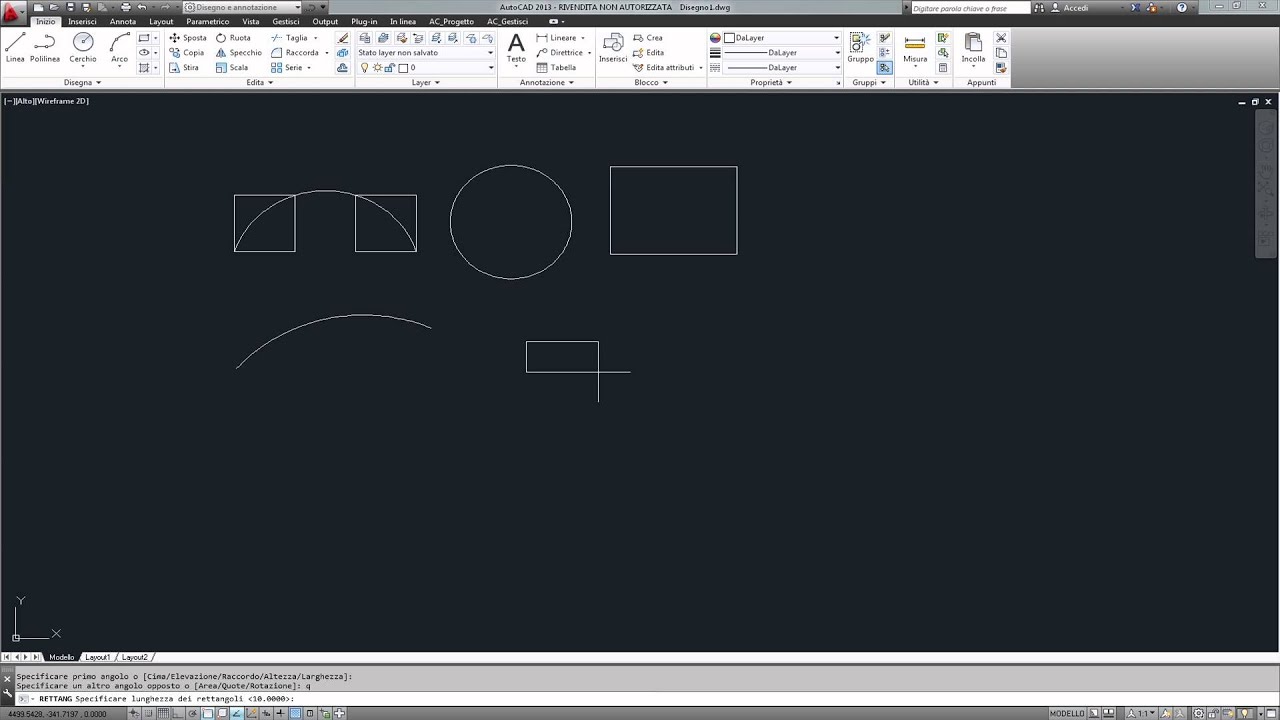The width and height of the screenshot is (1280, 720).
Task: Expand the Edita panel
Action: tap(259, 83)
